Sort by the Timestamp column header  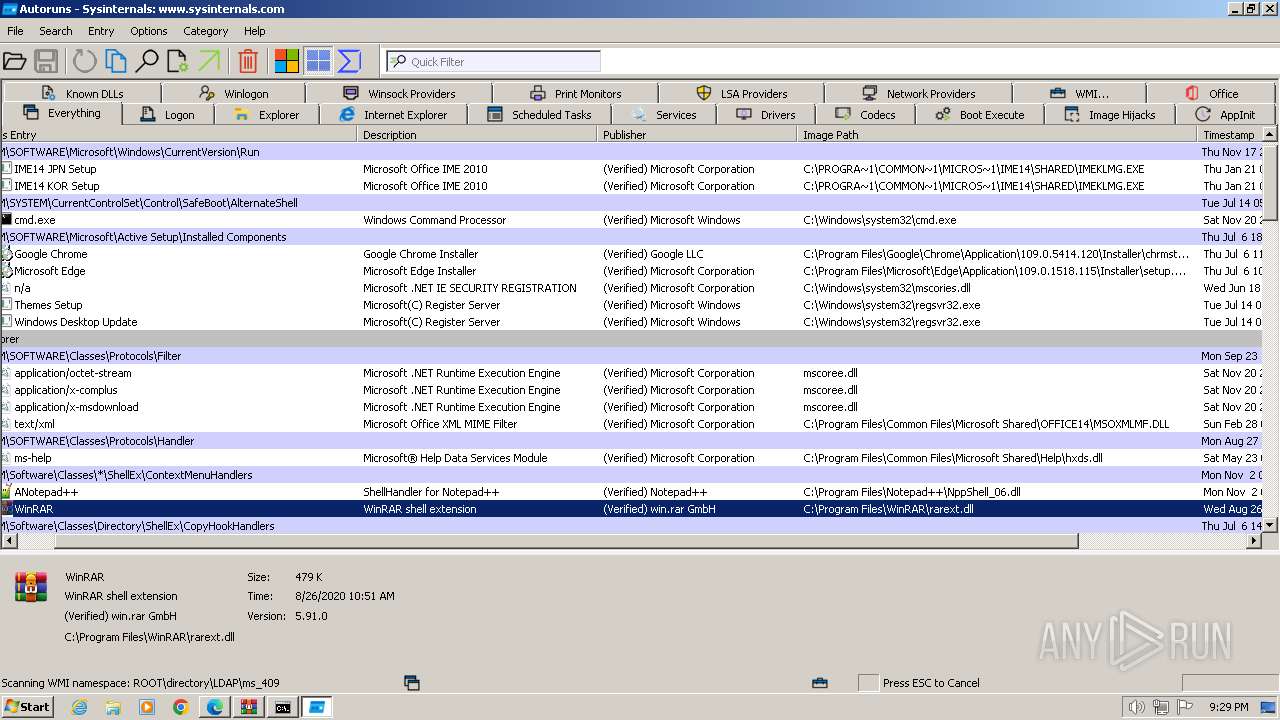coord(1230,134)
